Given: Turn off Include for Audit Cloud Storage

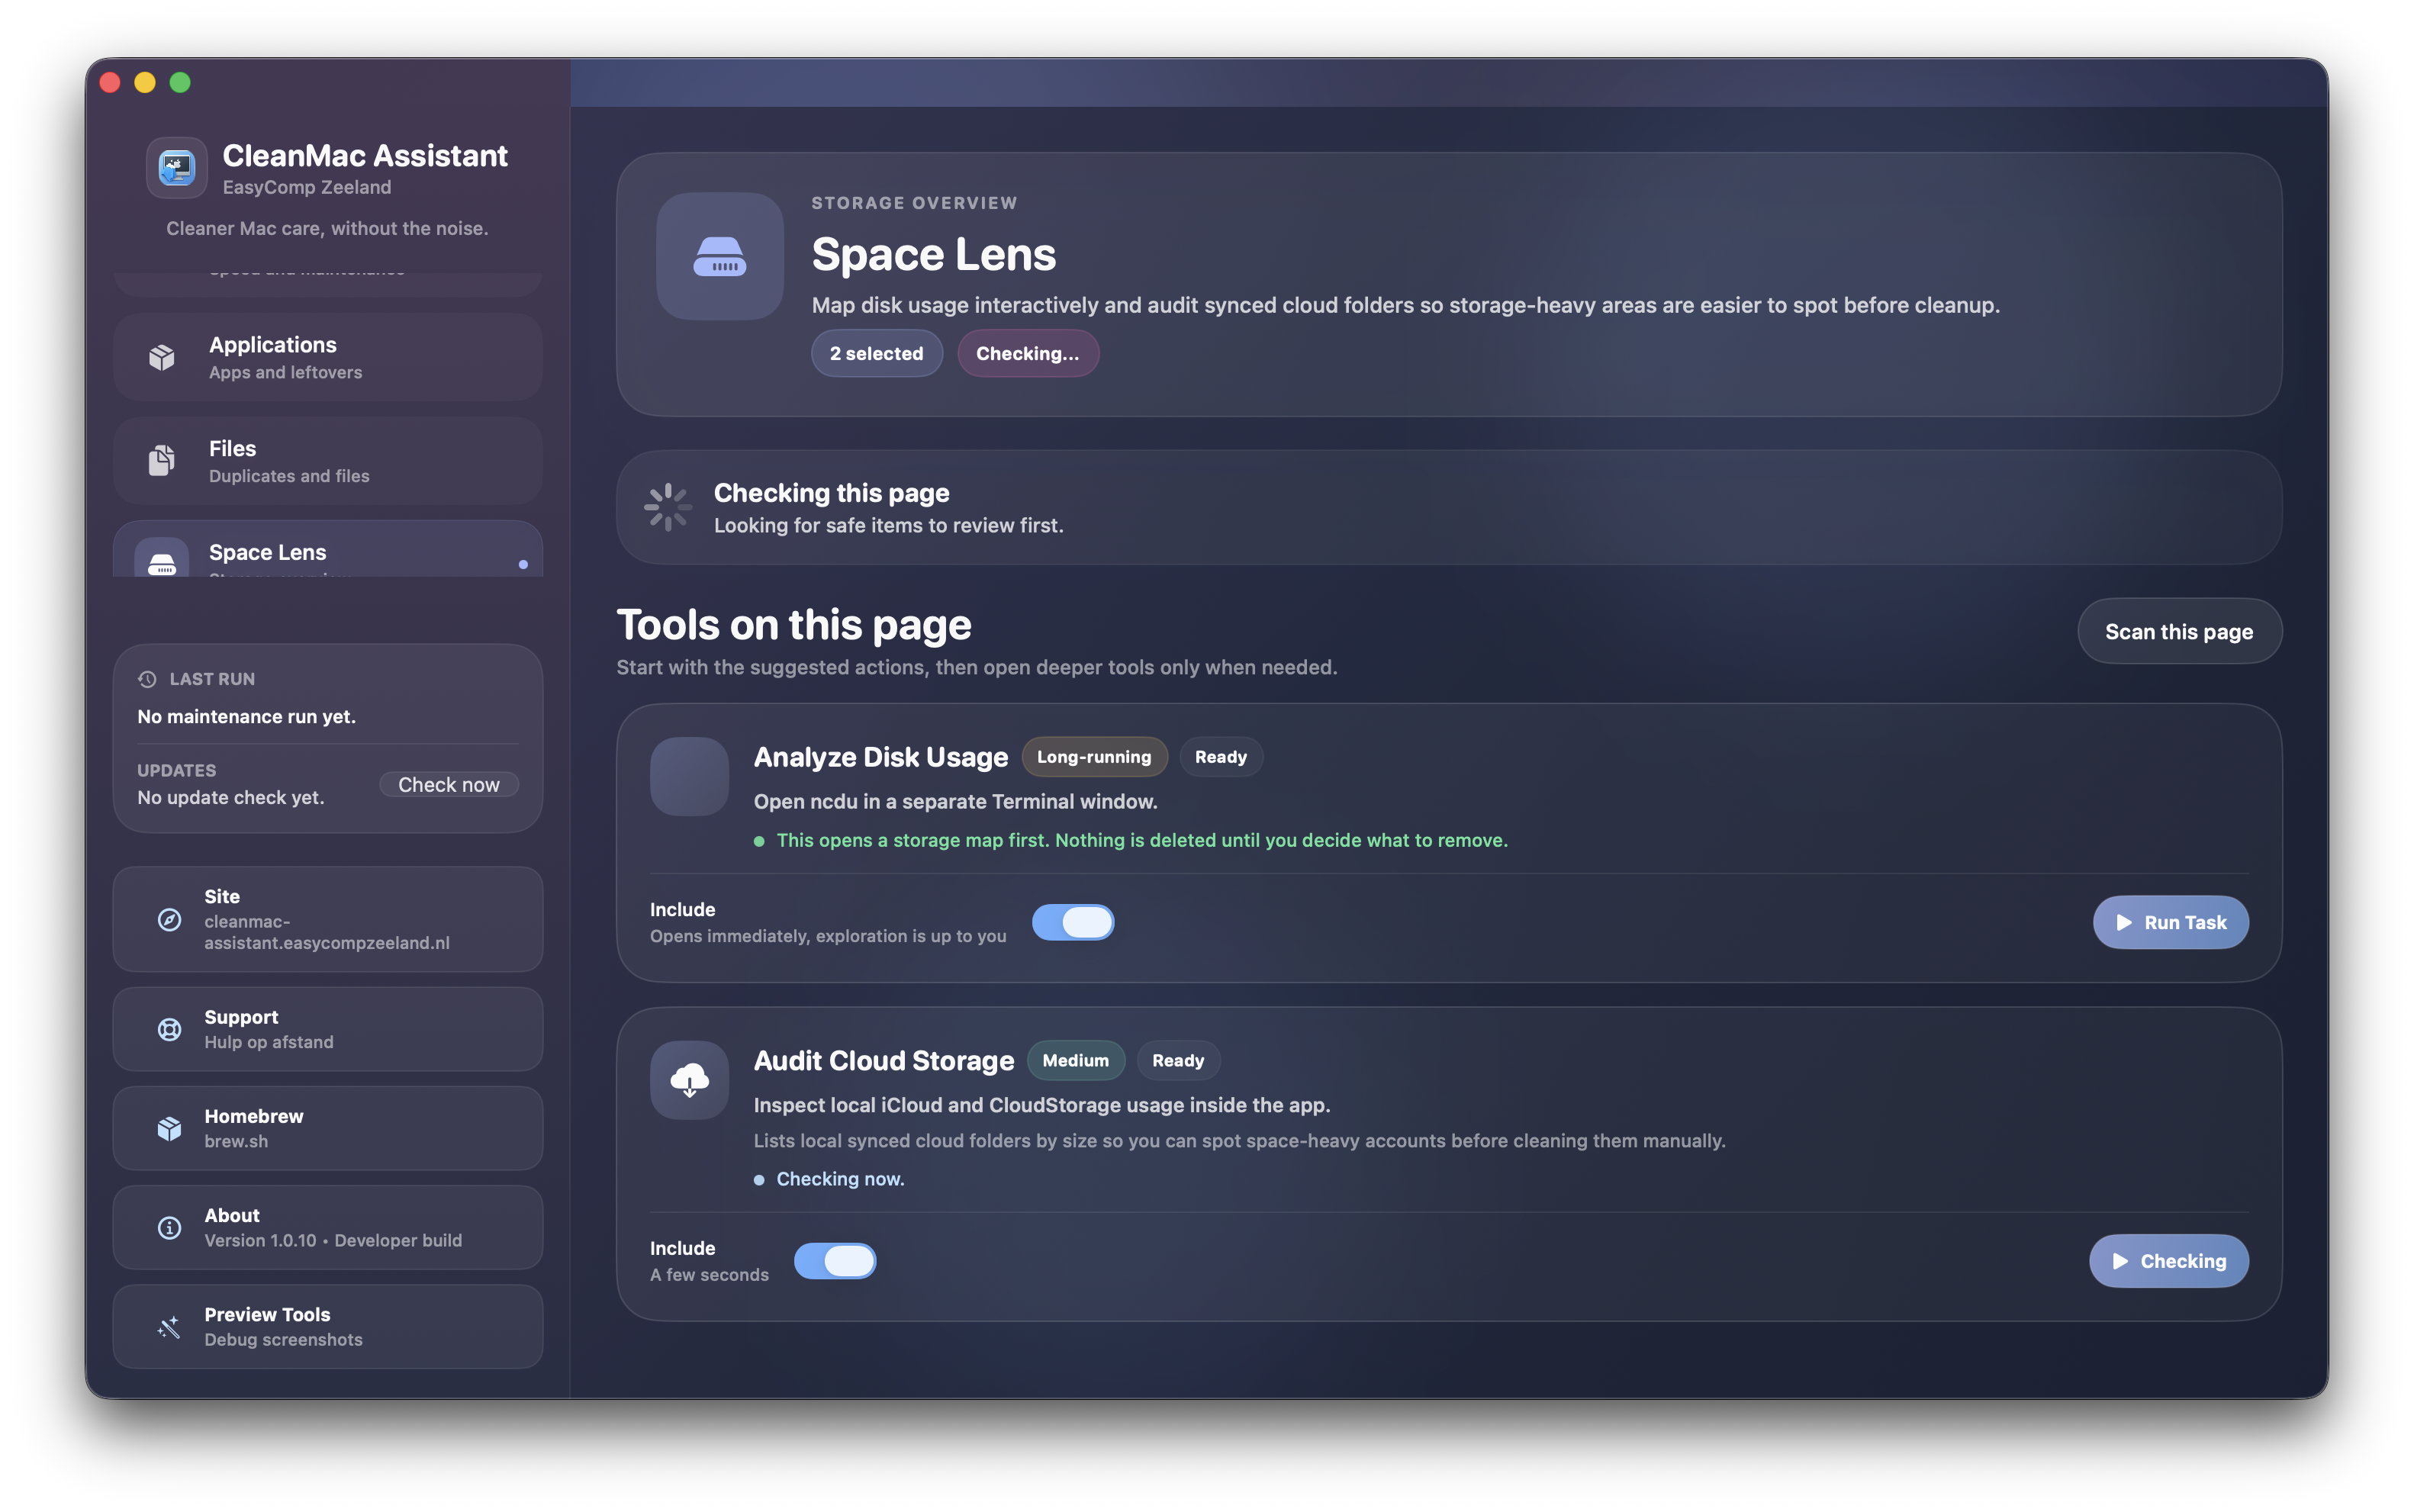Looking at the screenshot, I should [x=836, y=1261].
